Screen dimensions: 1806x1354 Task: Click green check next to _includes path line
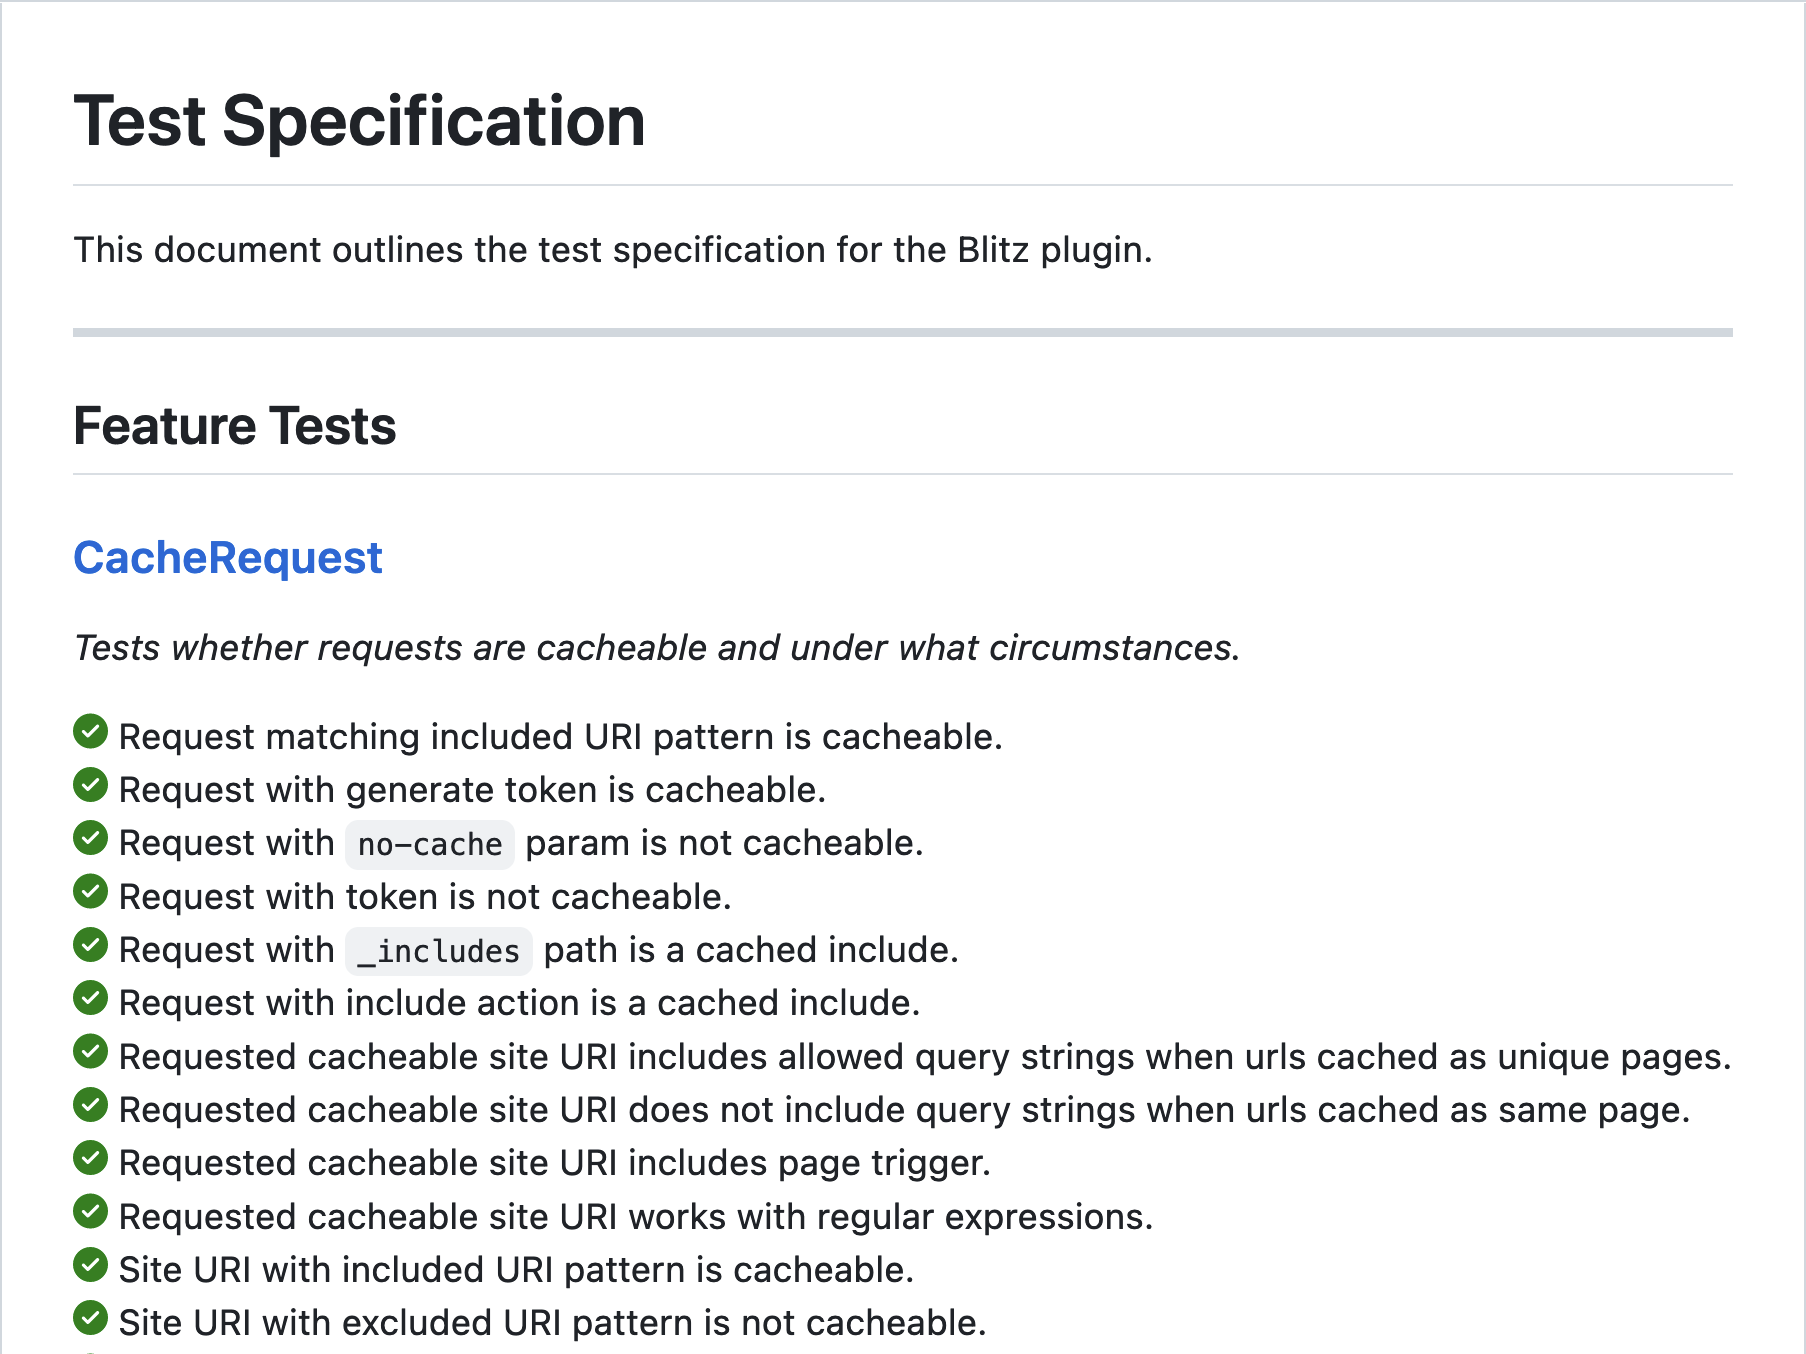coord(90,945)
